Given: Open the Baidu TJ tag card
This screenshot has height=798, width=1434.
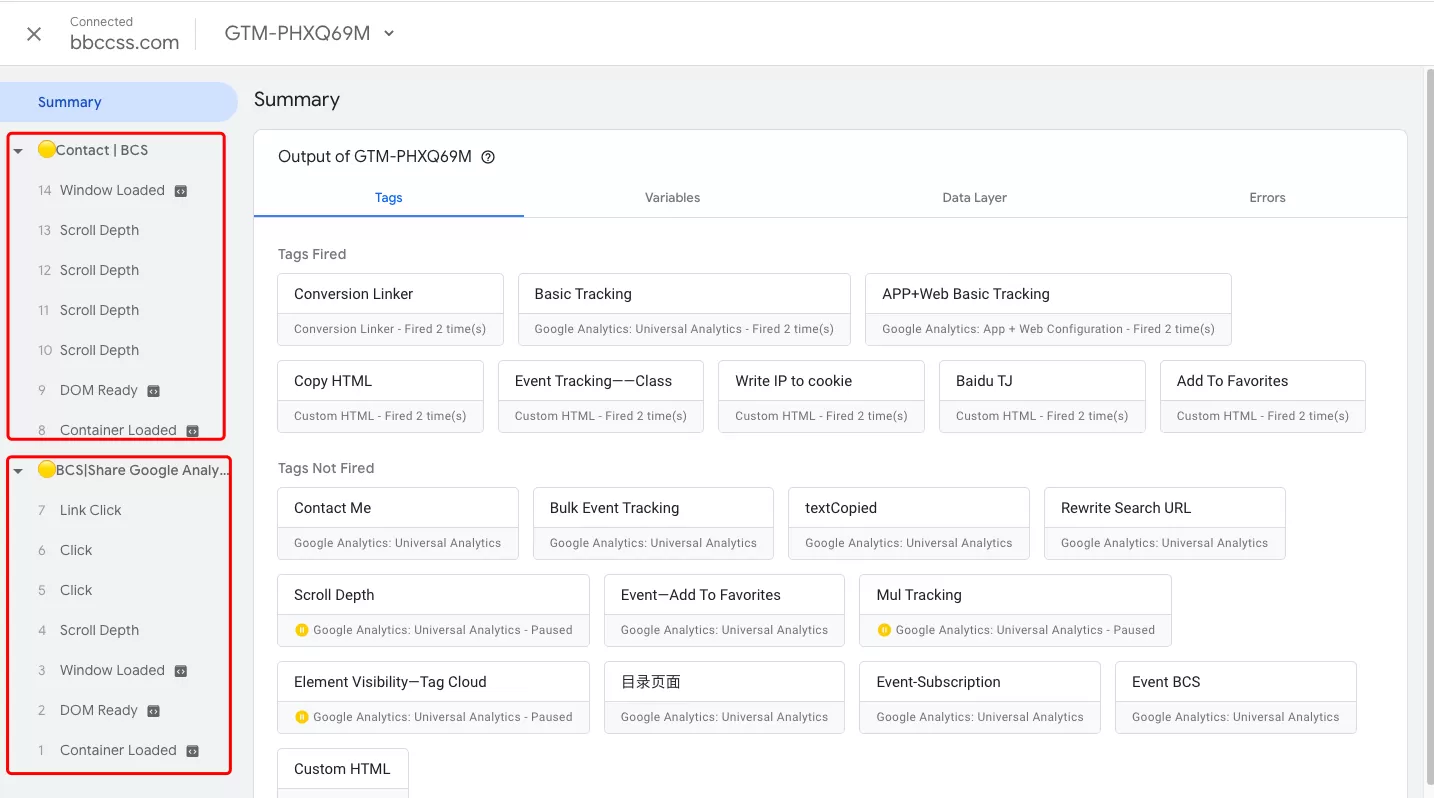Looking at the screenshot, I should pyautogui.click(x=1042, y=397).
